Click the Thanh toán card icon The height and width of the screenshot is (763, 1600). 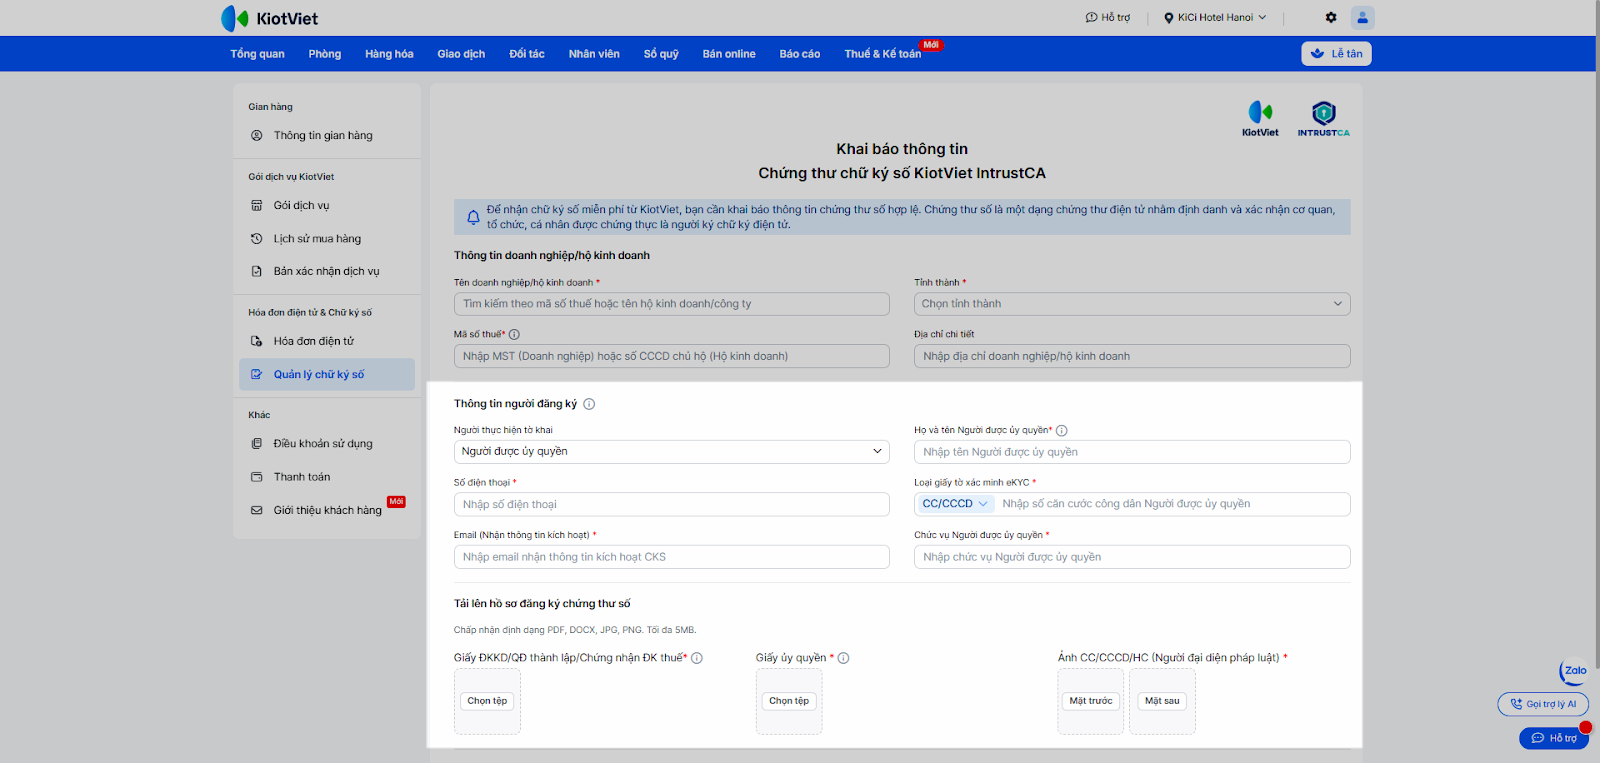click(256, 477)
